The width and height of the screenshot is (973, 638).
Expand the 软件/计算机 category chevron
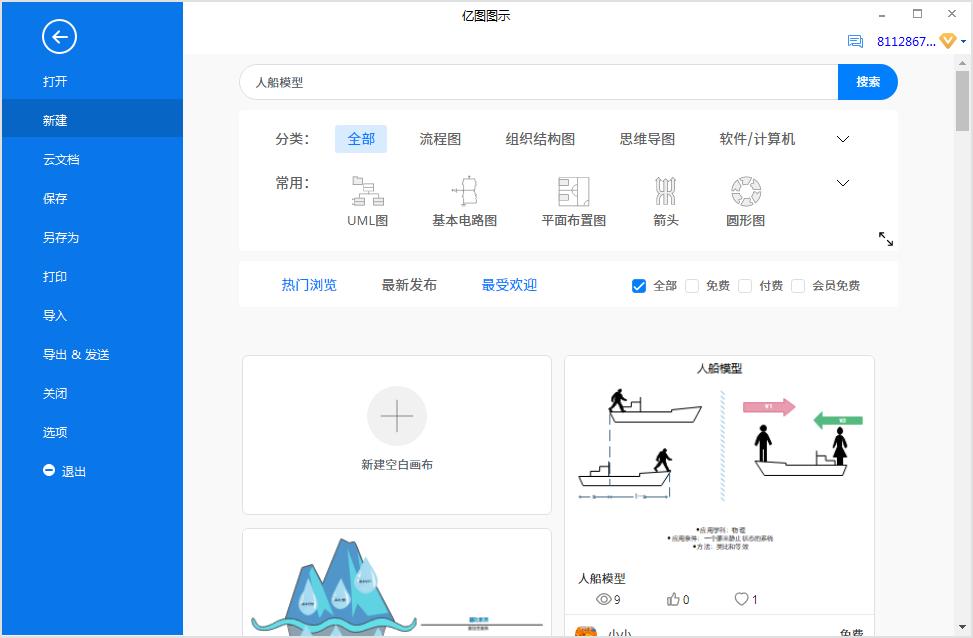coord(842,137)
